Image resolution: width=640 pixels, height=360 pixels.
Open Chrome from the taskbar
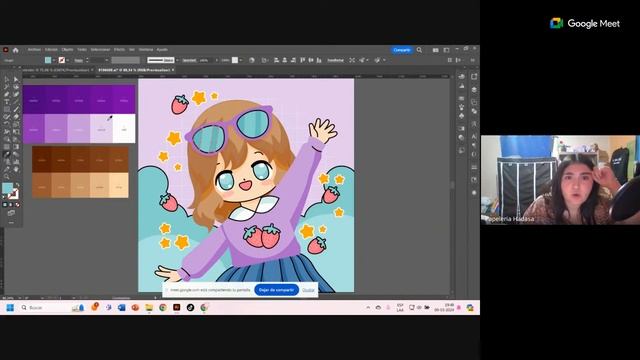[162, 307]
